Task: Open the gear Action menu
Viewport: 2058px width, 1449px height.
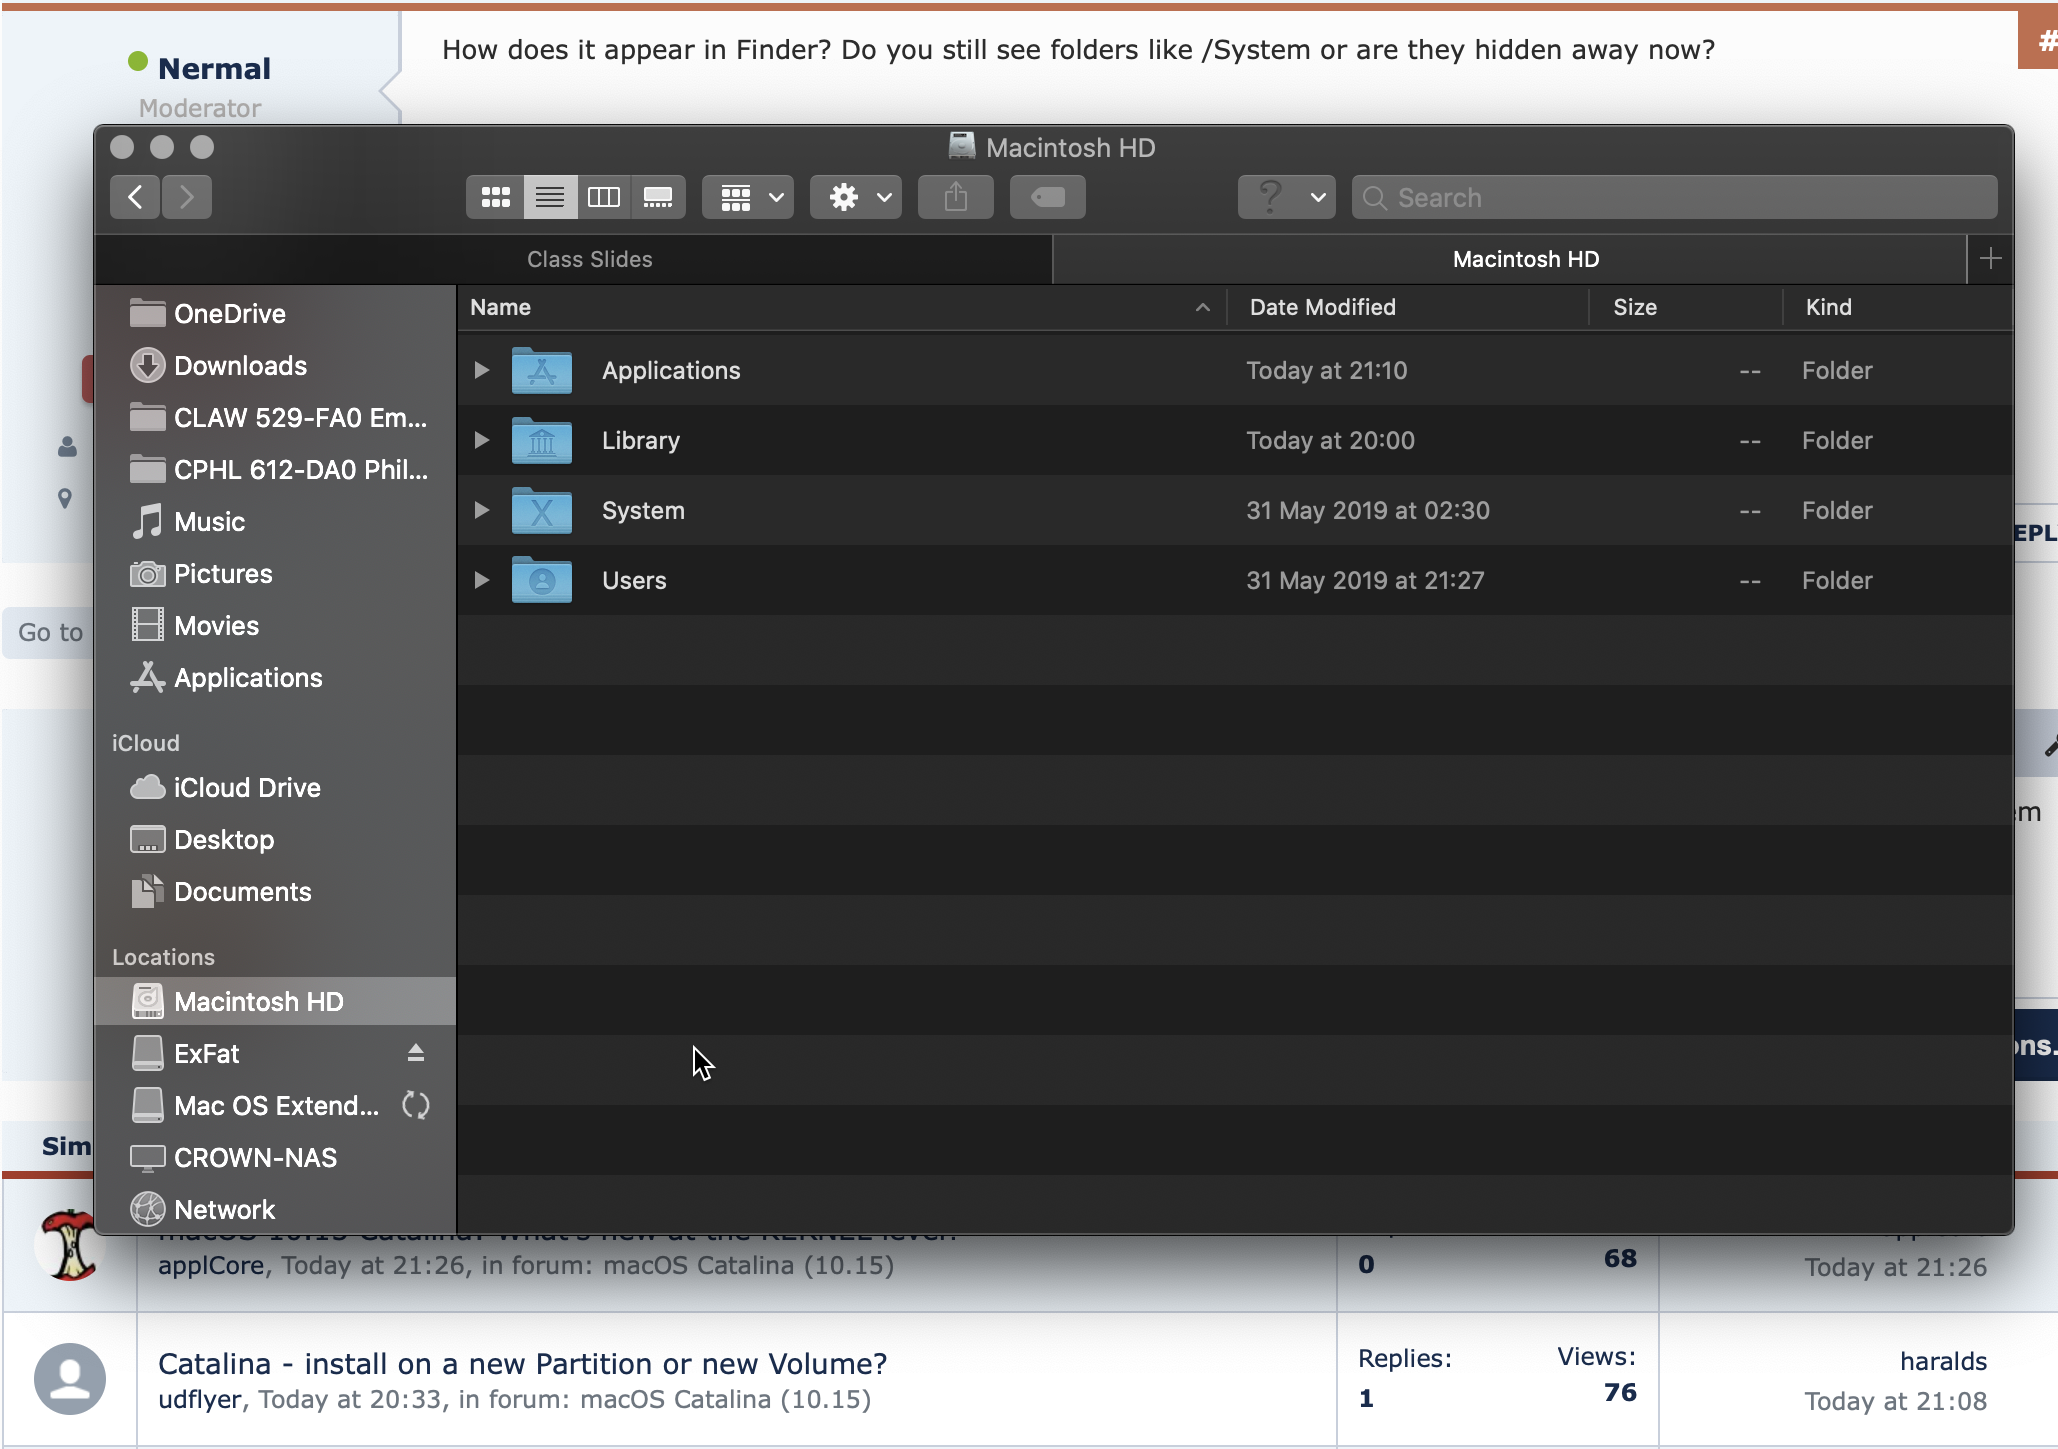Action: tap(856, 197)
